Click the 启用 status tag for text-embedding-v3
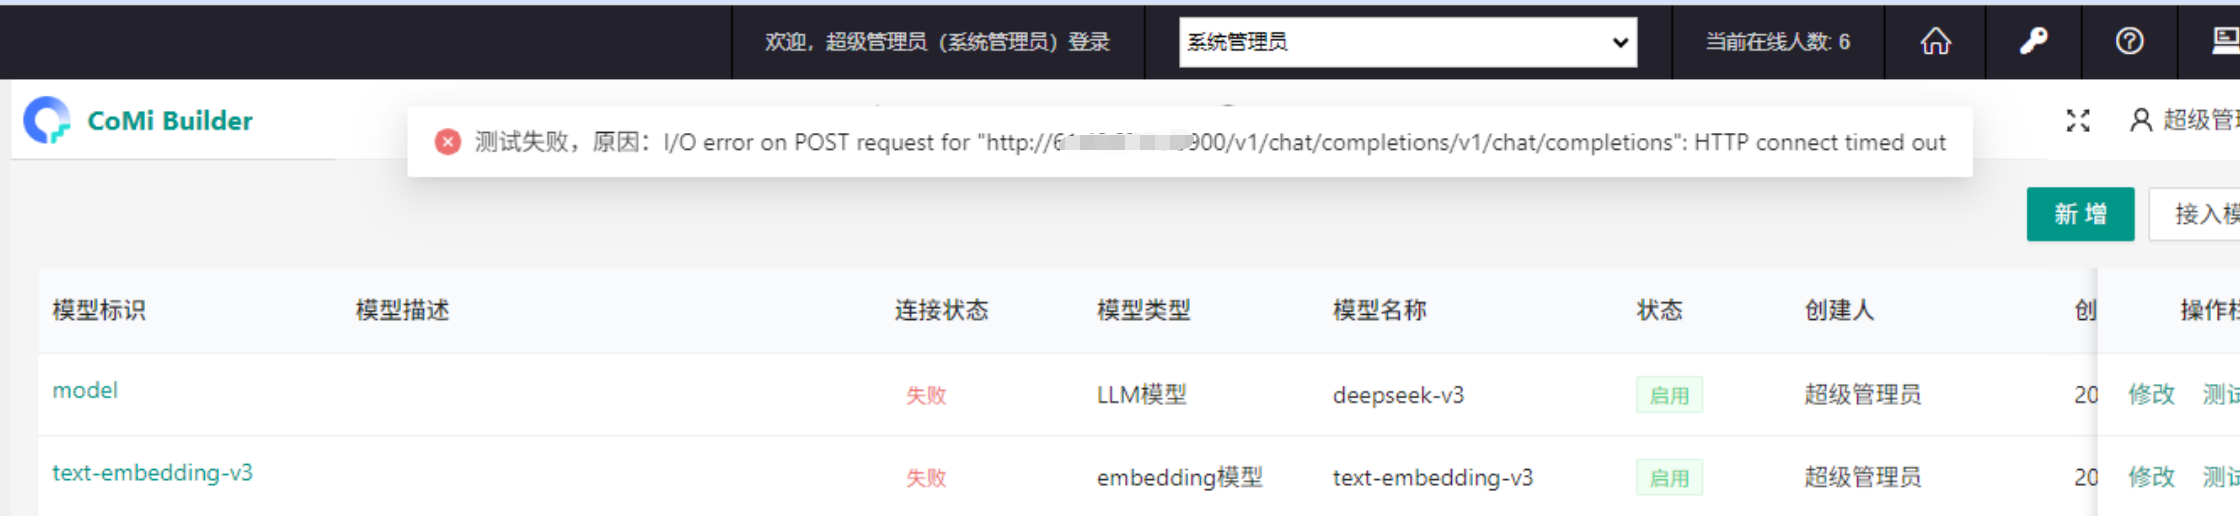 (1669, 478)
